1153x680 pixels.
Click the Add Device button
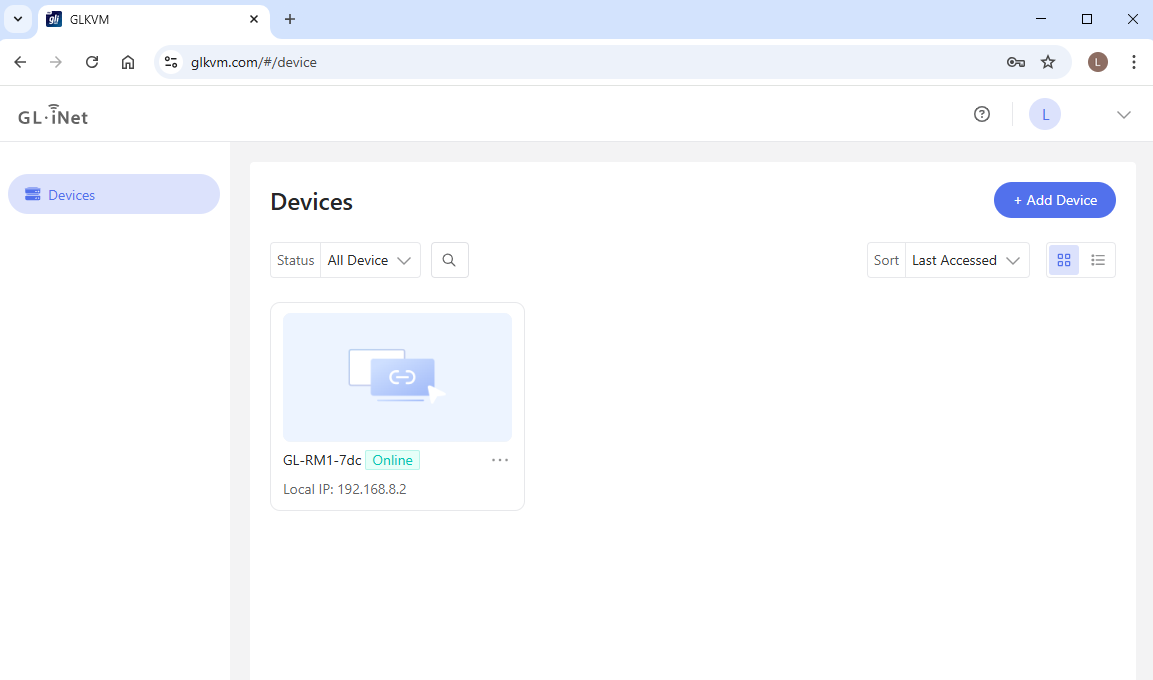pos(1054,200)
